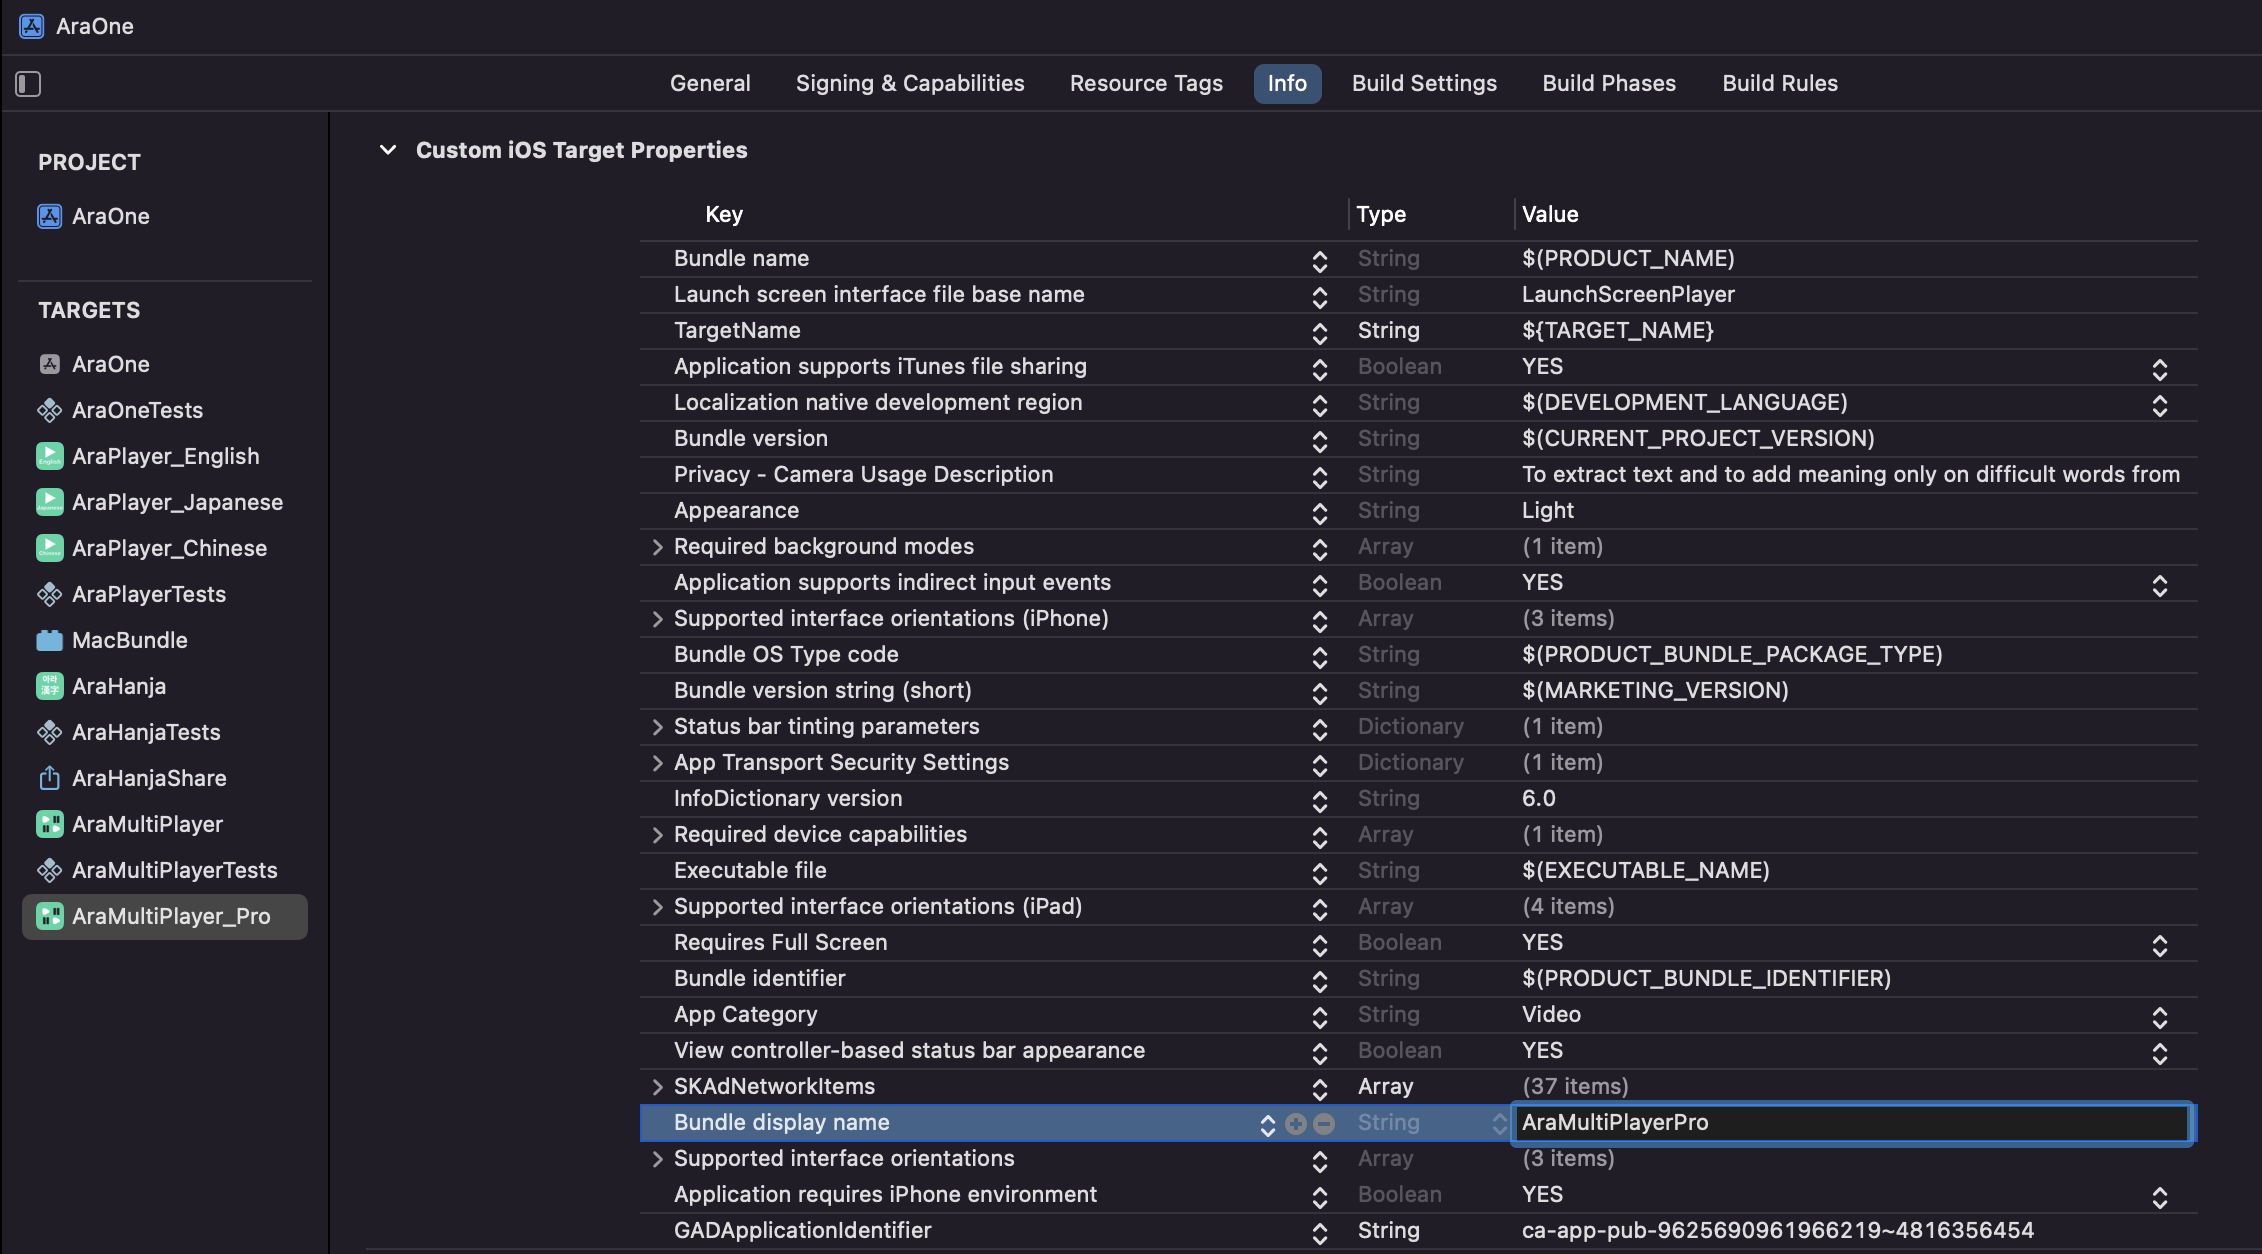This screenshot has width=2262, height=1254.
Task: Toggle Application requires iPhone environment value stepper
Action: click(2159, 1197)
